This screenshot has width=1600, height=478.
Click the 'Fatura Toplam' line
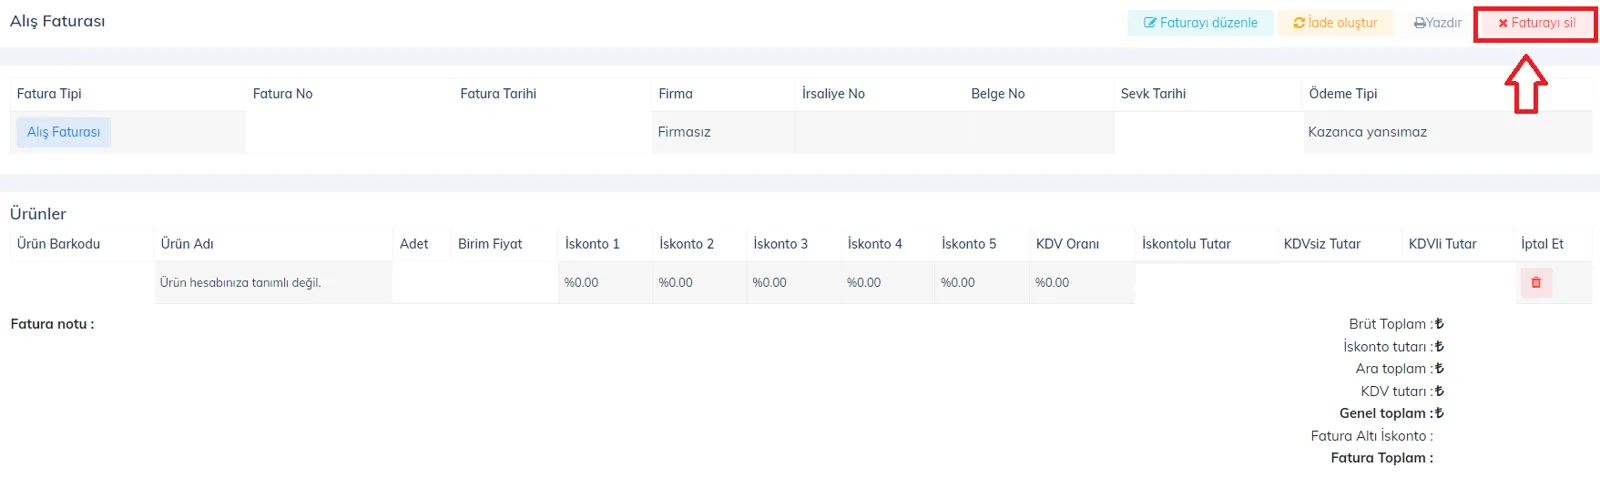1382,458
